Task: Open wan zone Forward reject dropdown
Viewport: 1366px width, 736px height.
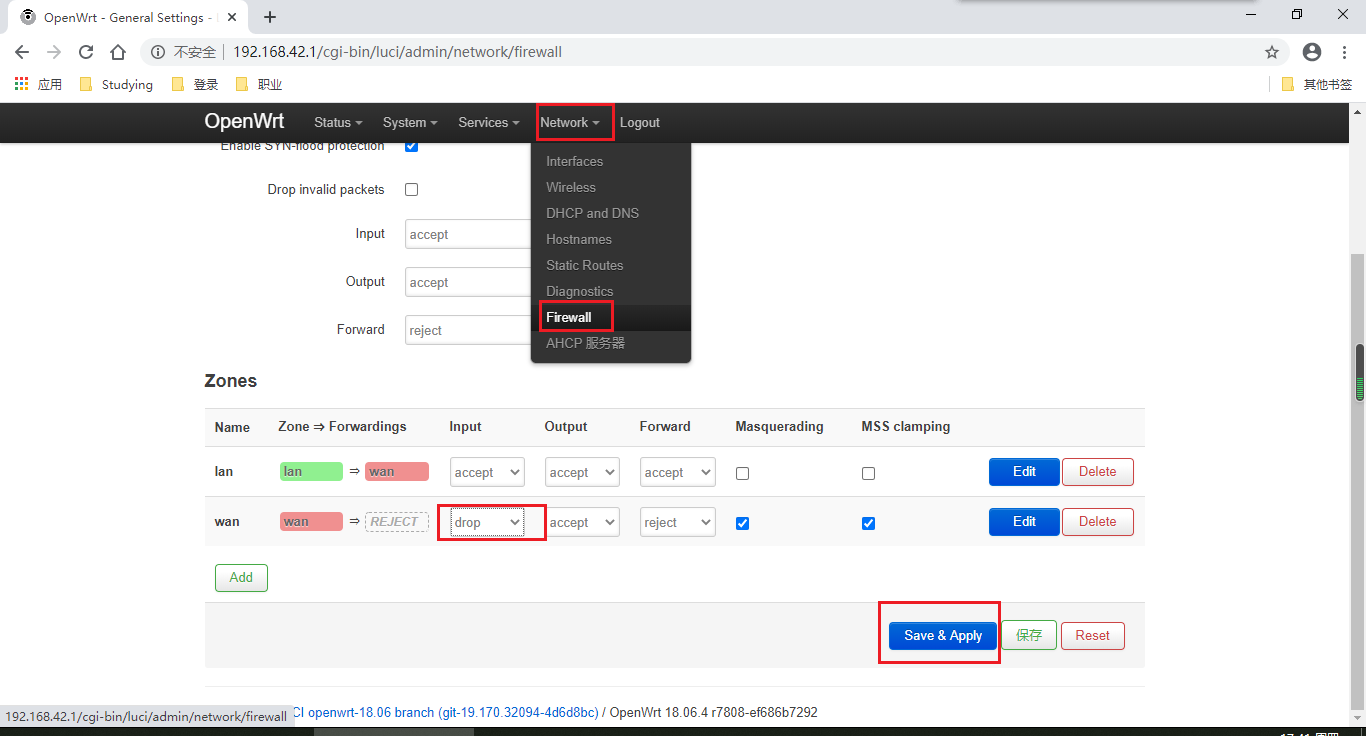Action: tap(677, 522)
